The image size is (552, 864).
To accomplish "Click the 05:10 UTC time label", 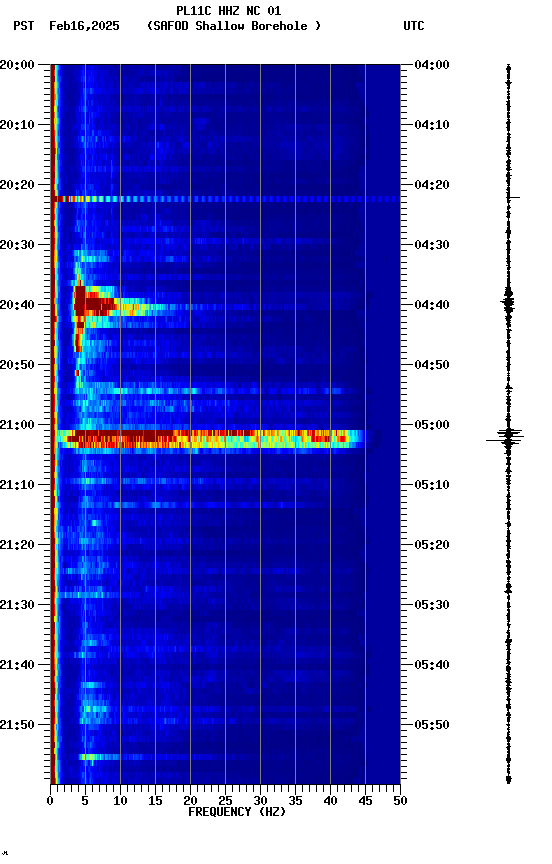I will point(432,485).
